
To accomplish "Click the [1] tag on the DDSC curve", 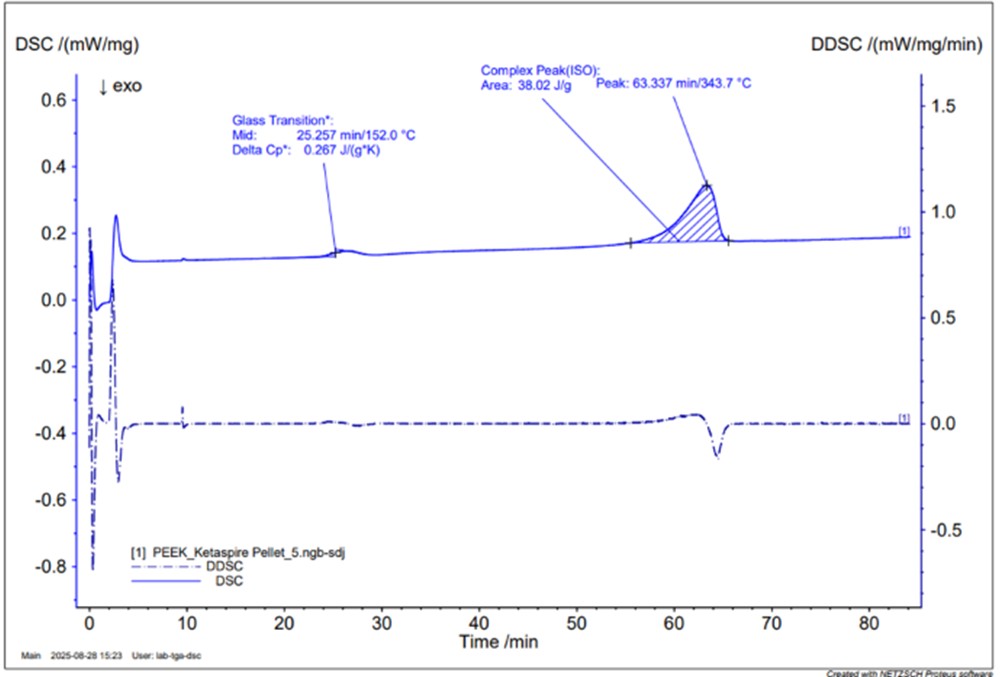I will click(904, 418).
